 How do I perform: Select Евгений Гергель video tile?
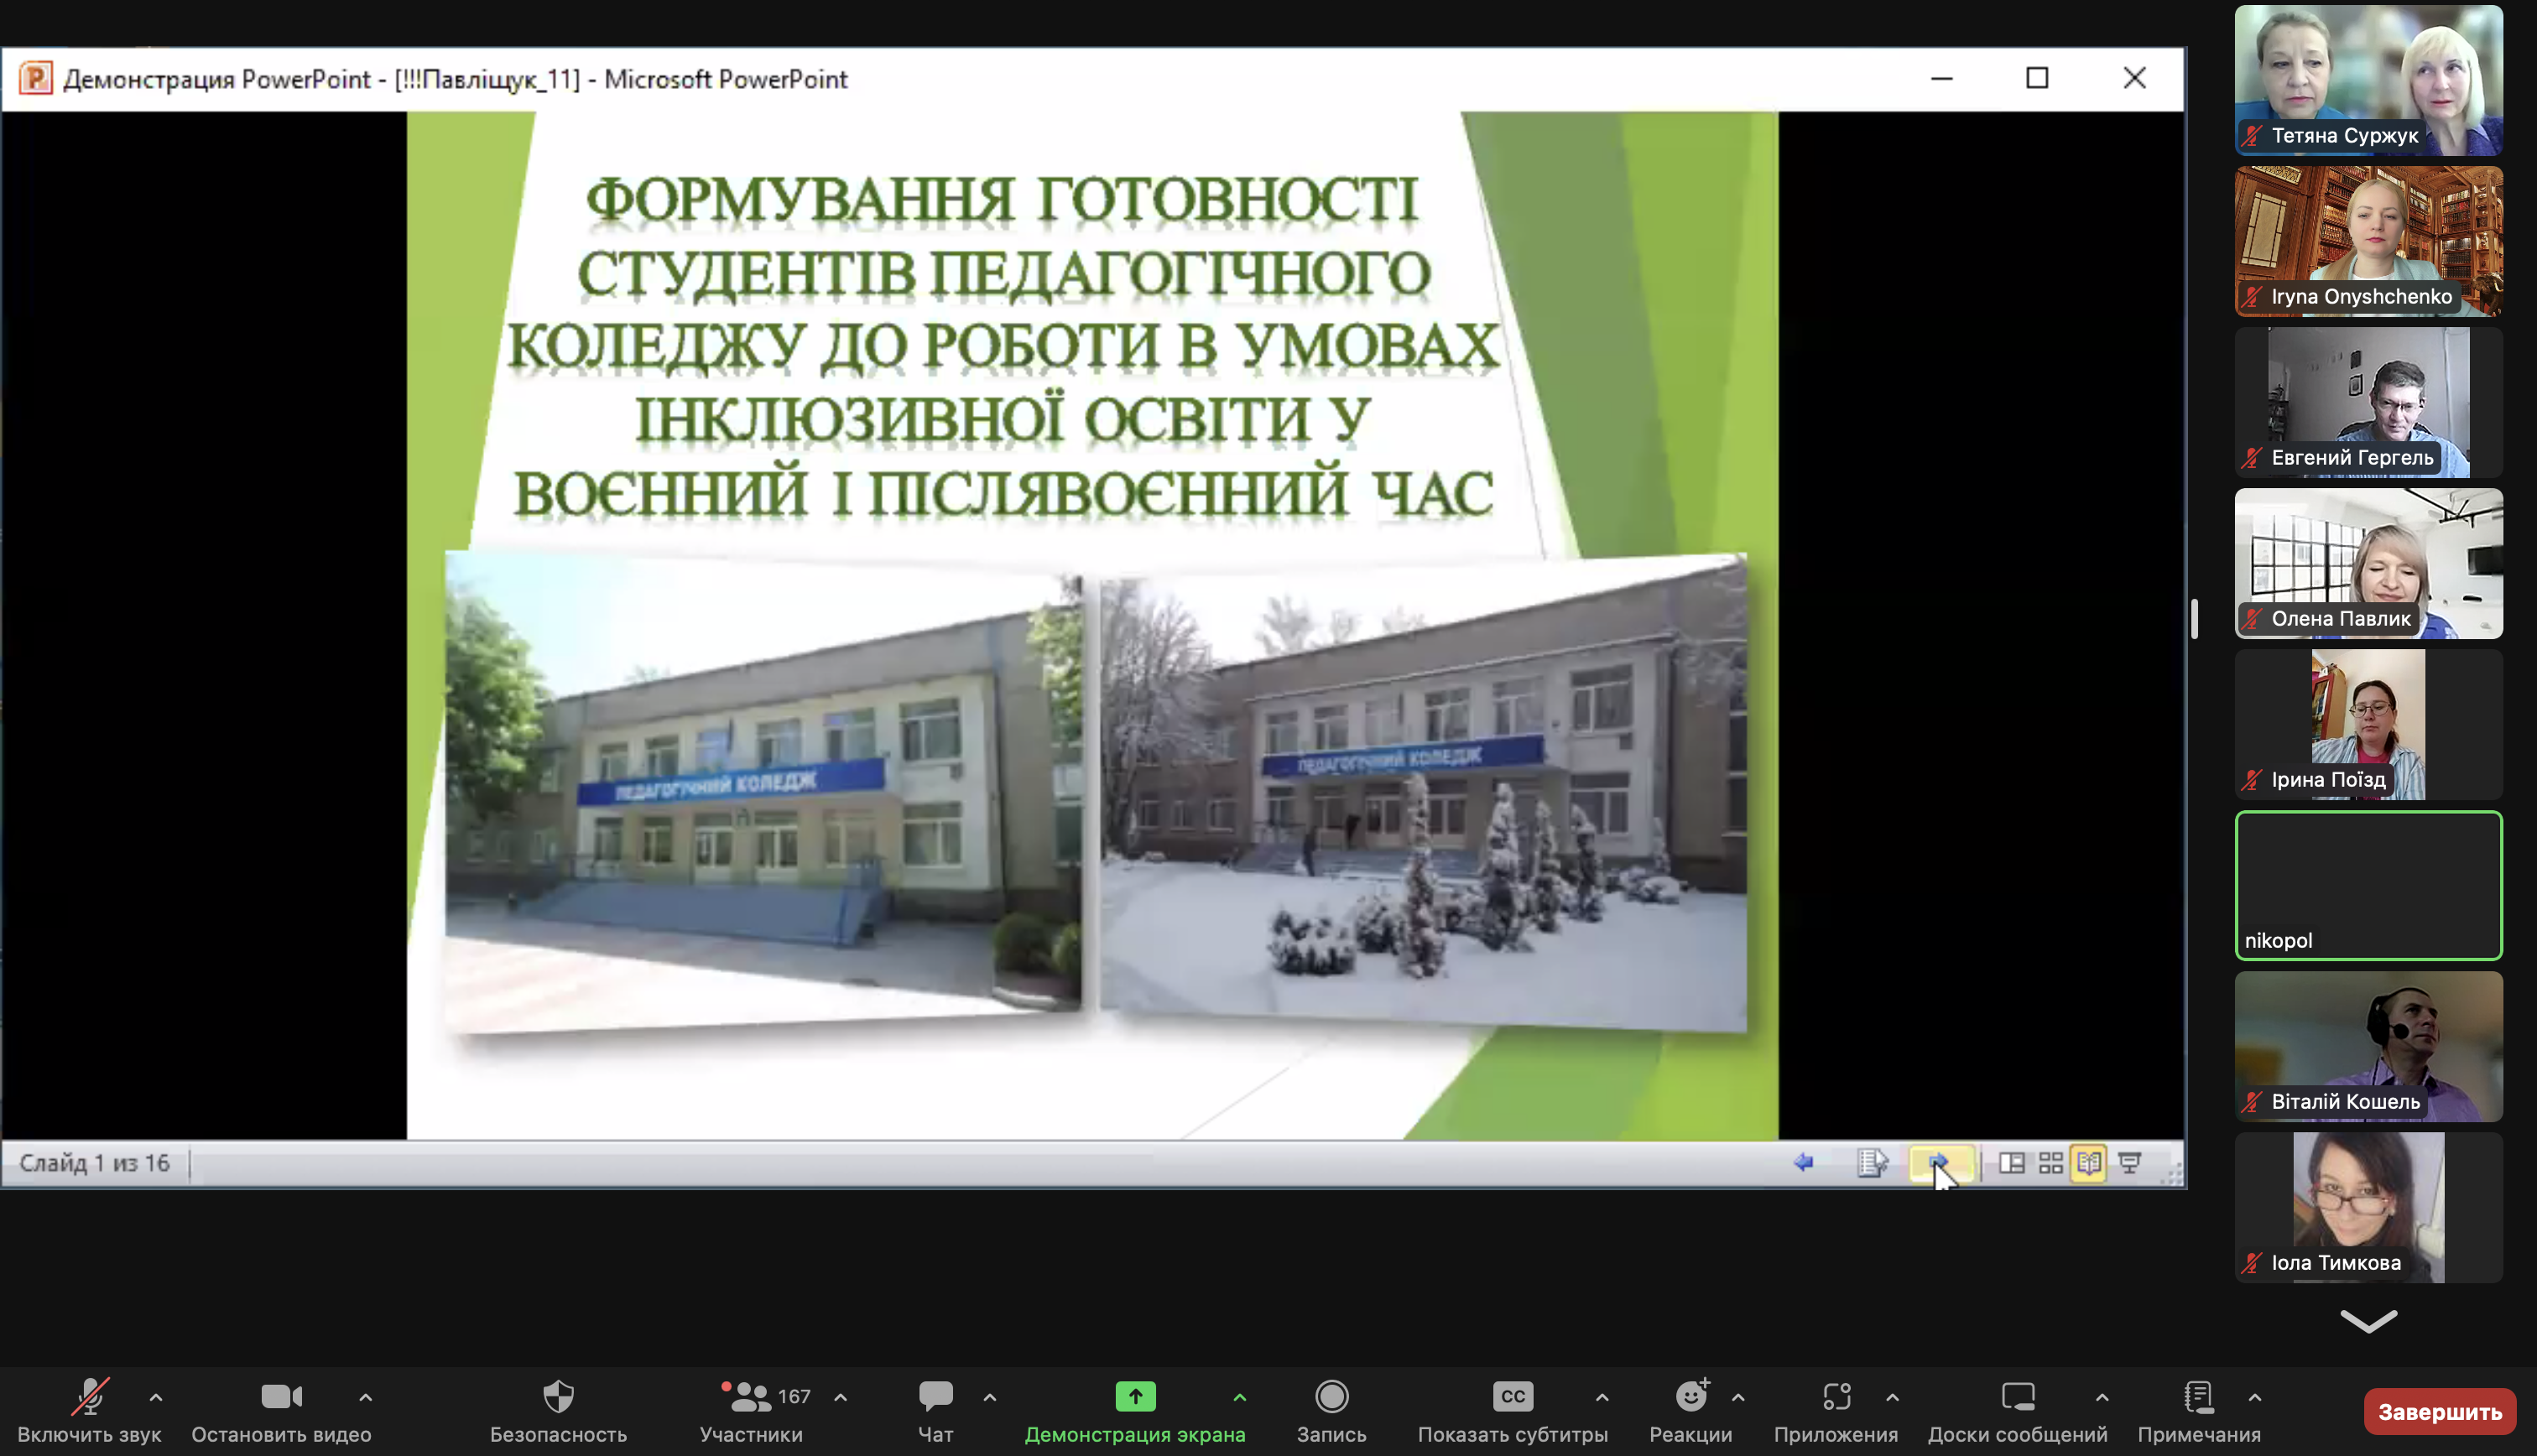coord(2369,402)
